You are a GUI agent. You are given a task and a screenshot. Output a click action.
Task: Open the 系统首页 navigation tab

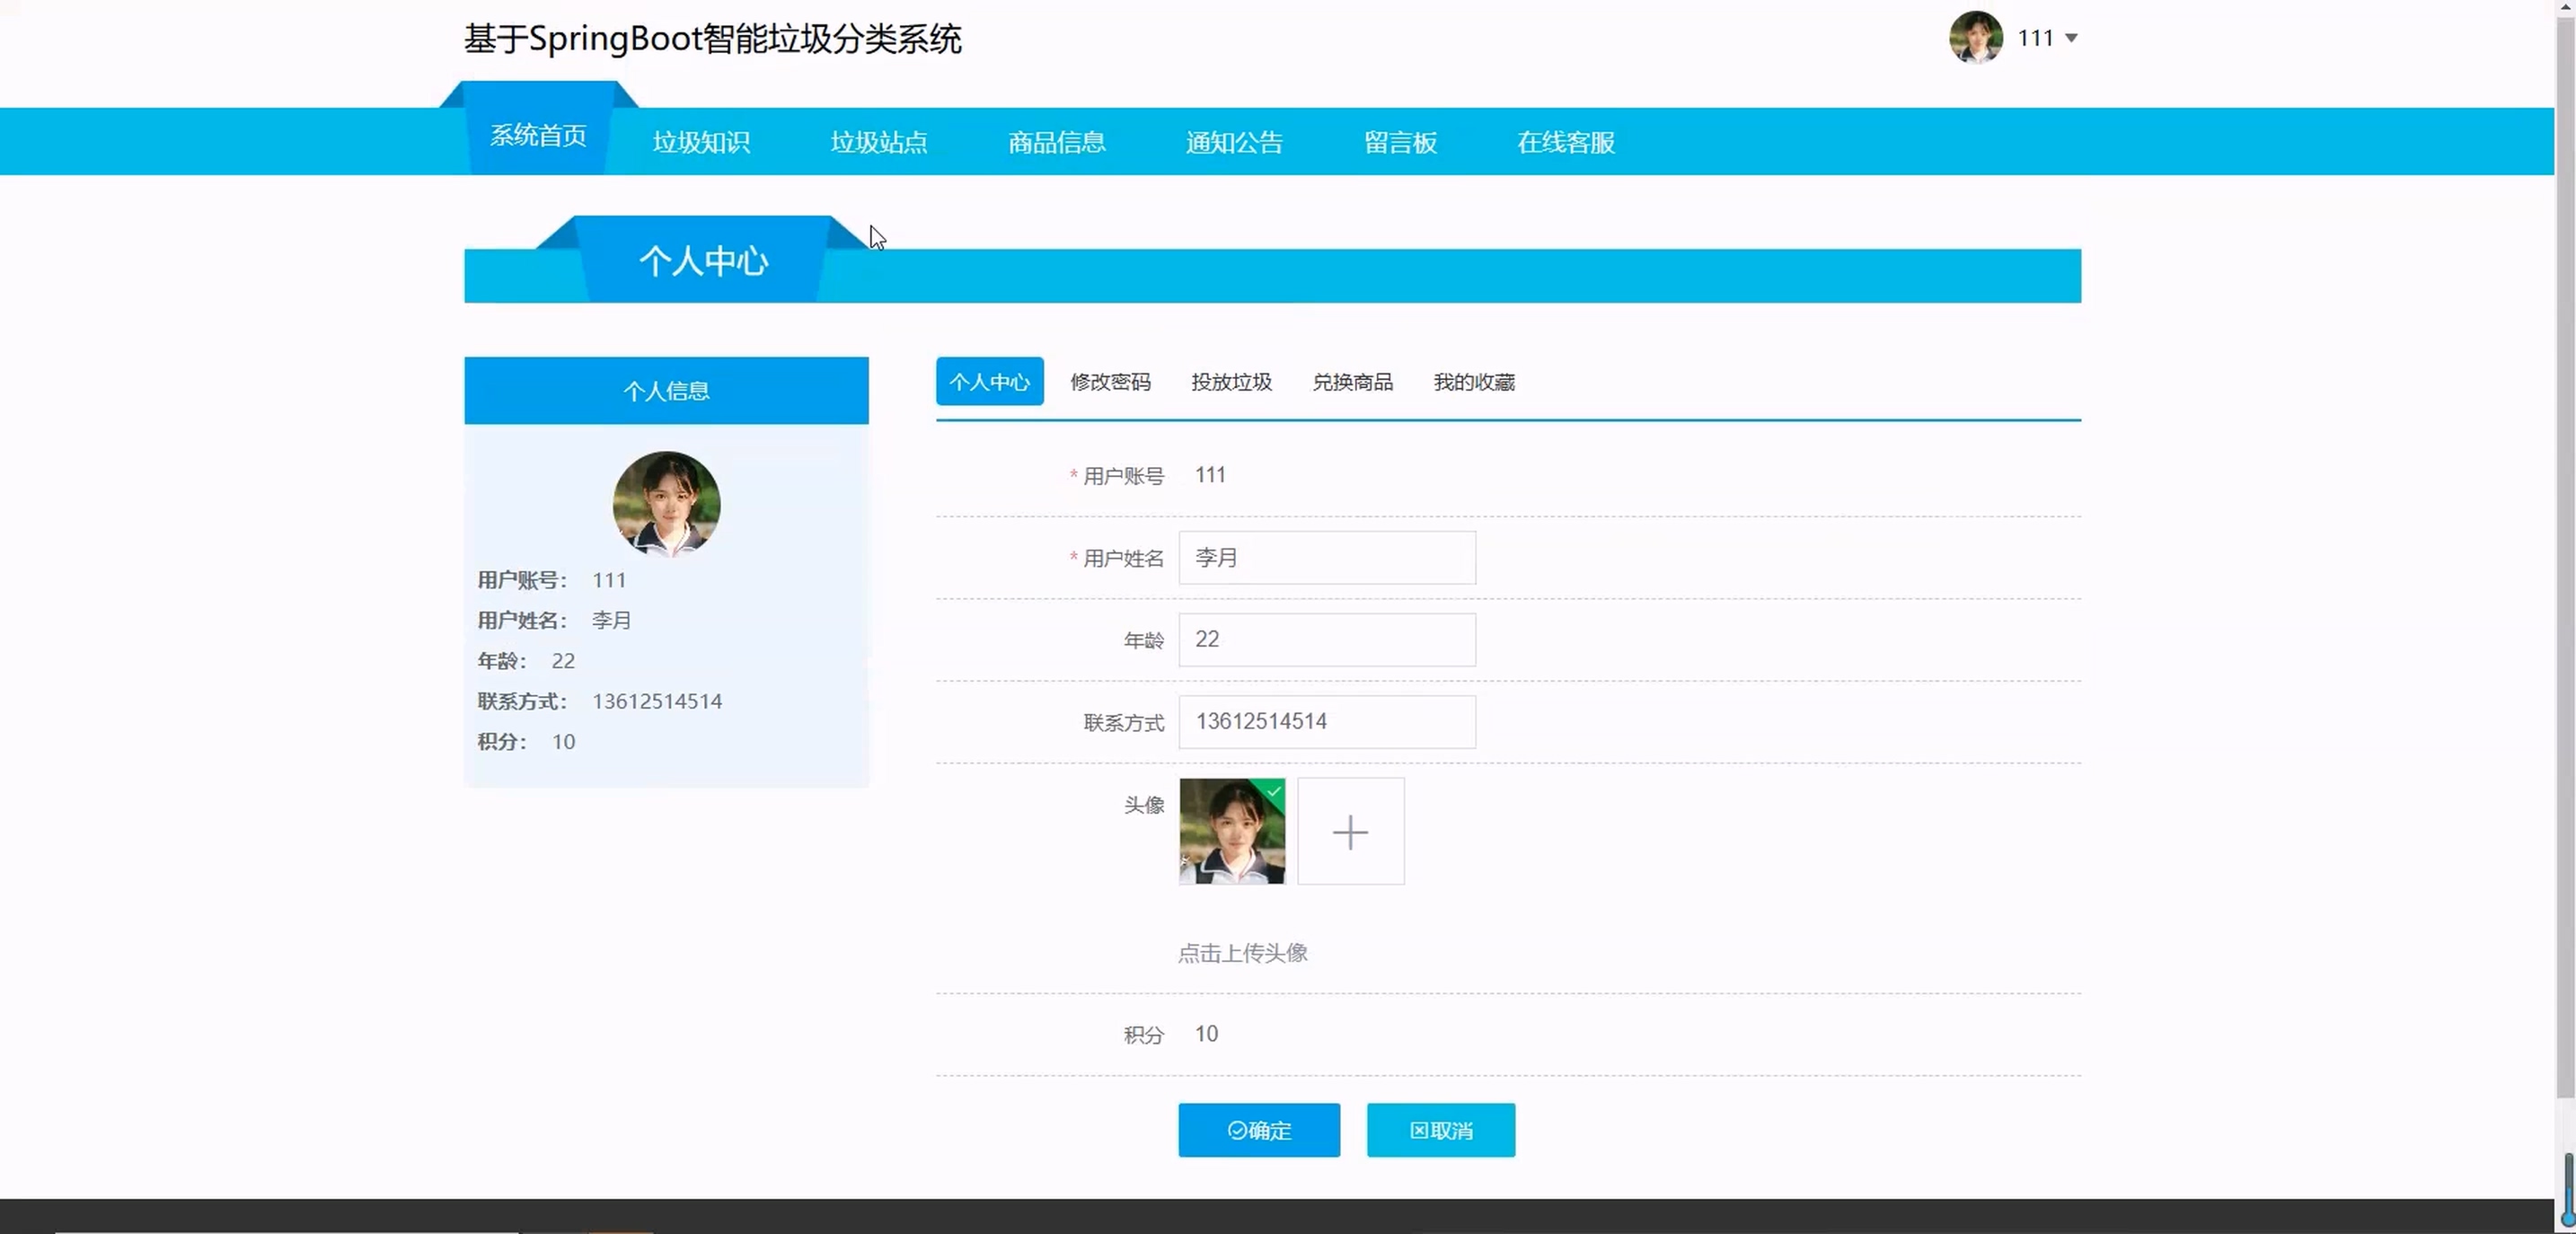[x=538, y=135]
